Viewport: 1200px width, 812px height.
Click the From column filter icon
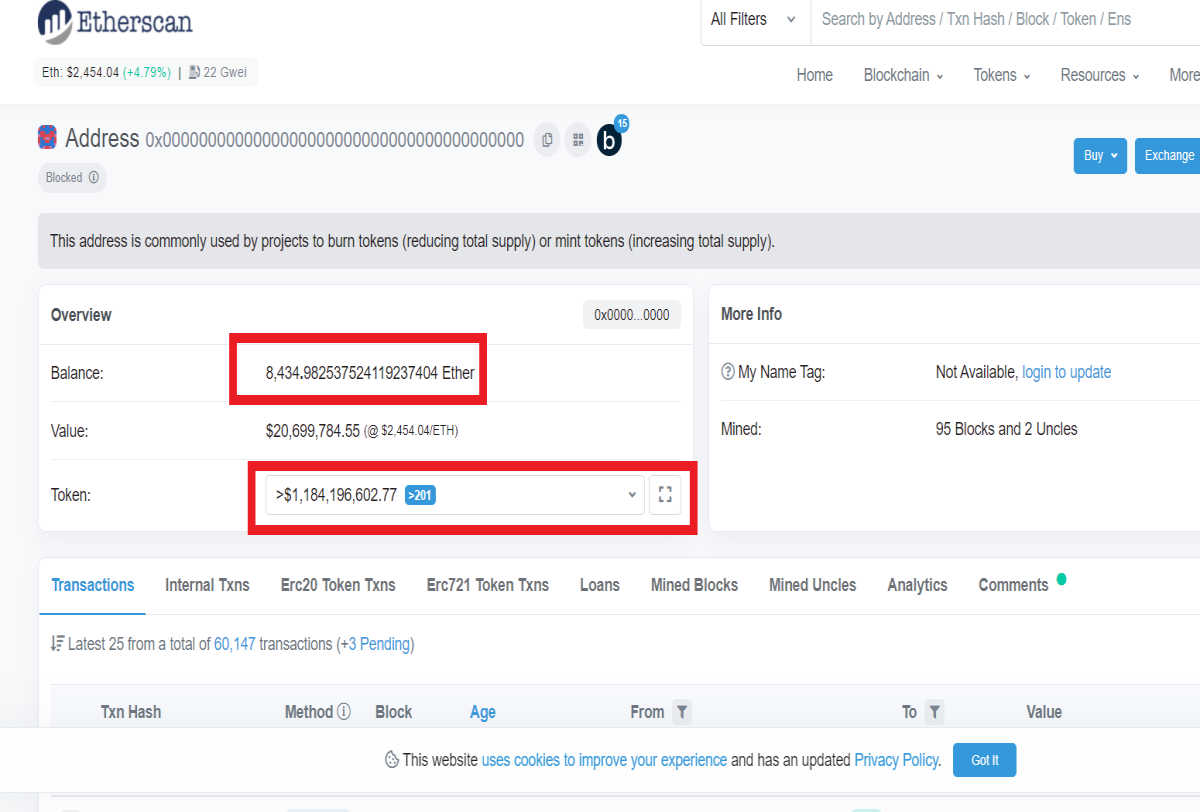coord(681,712)
